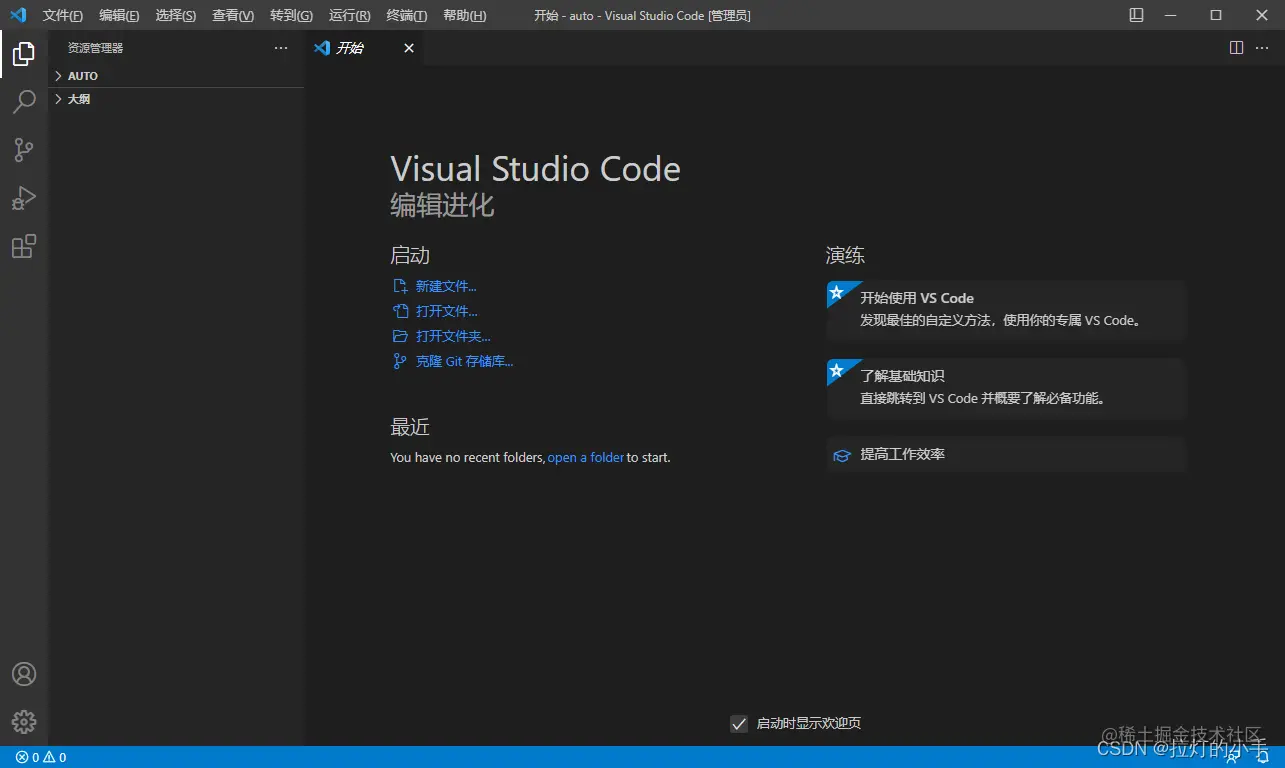Open the Accounts menu icon

pyautogui.click(x=24, y=674)
